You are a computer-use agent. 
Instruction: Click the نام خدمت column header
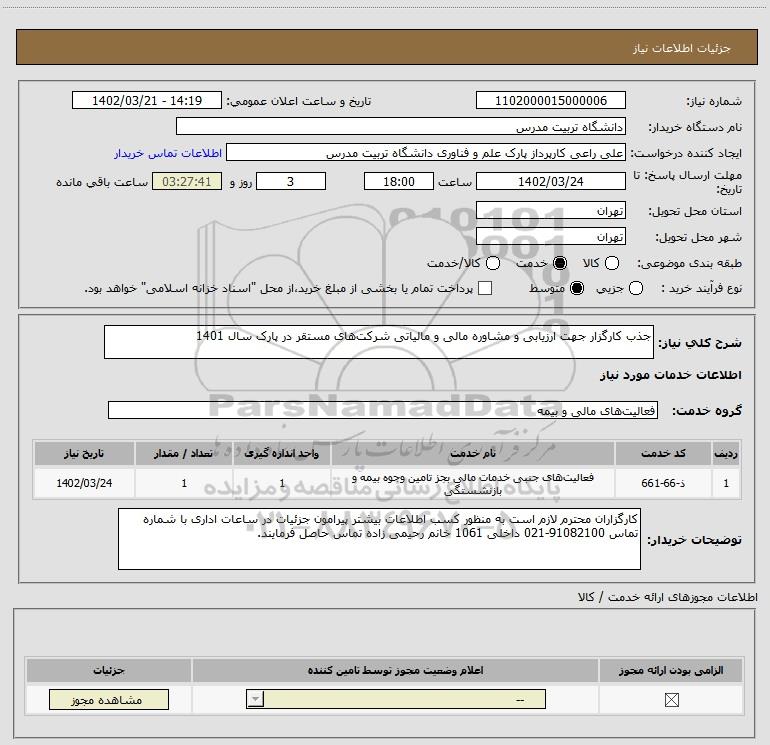(x=473, y=453)
